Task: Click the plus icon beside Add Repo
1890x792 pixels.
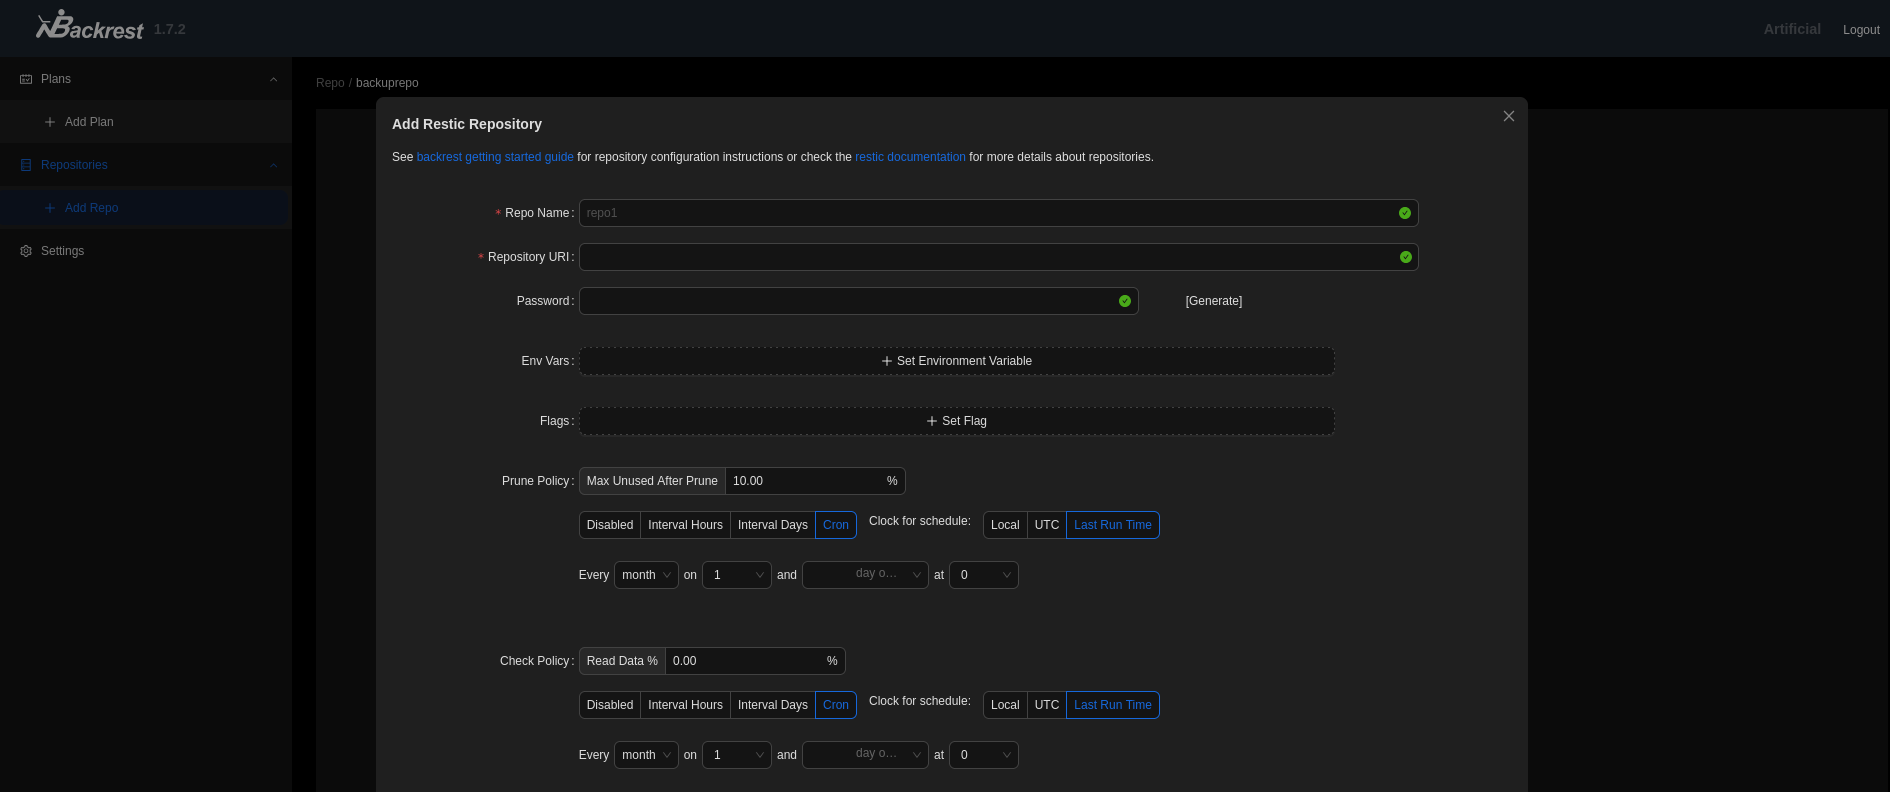Action: (x=50, y=208)
